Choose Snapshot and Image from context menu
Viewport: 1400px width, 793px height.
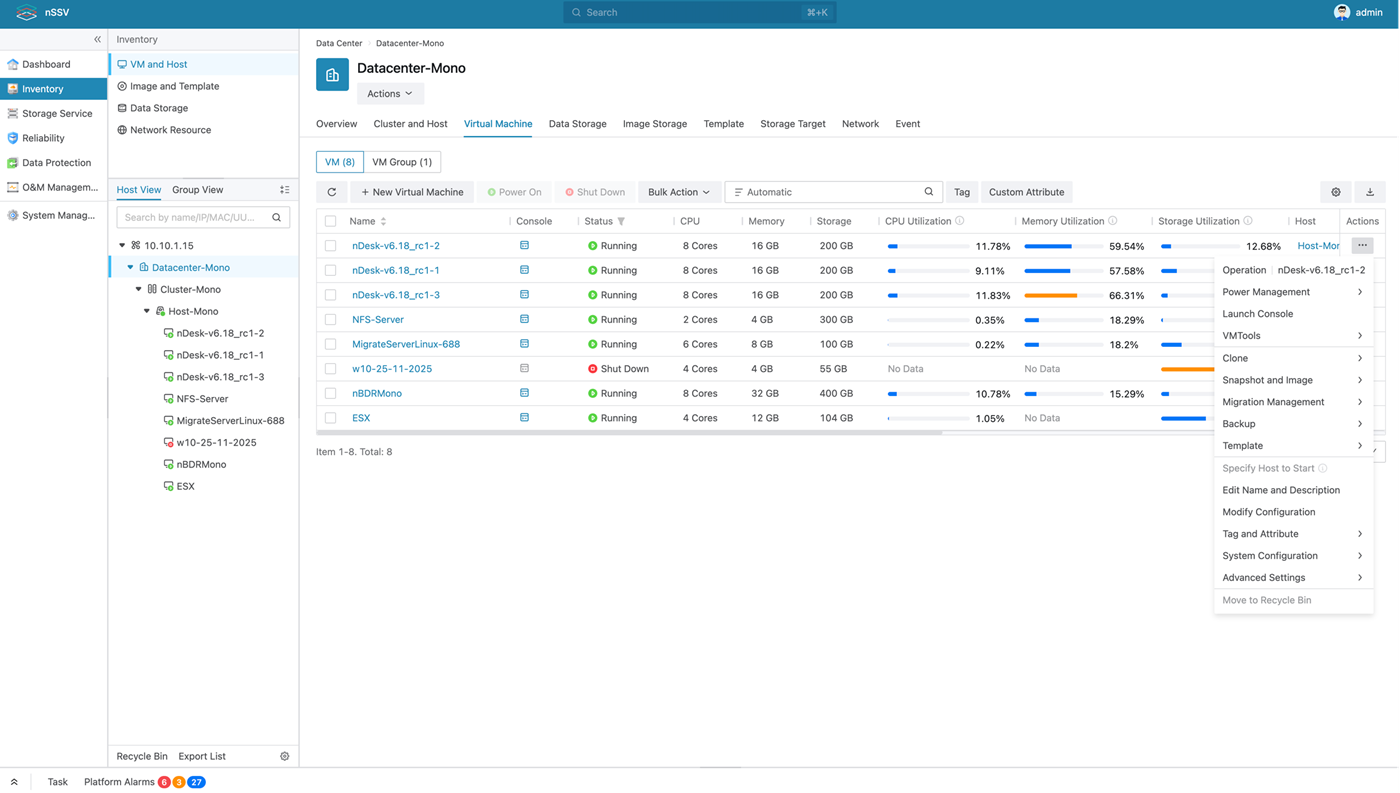point(1267,380)
